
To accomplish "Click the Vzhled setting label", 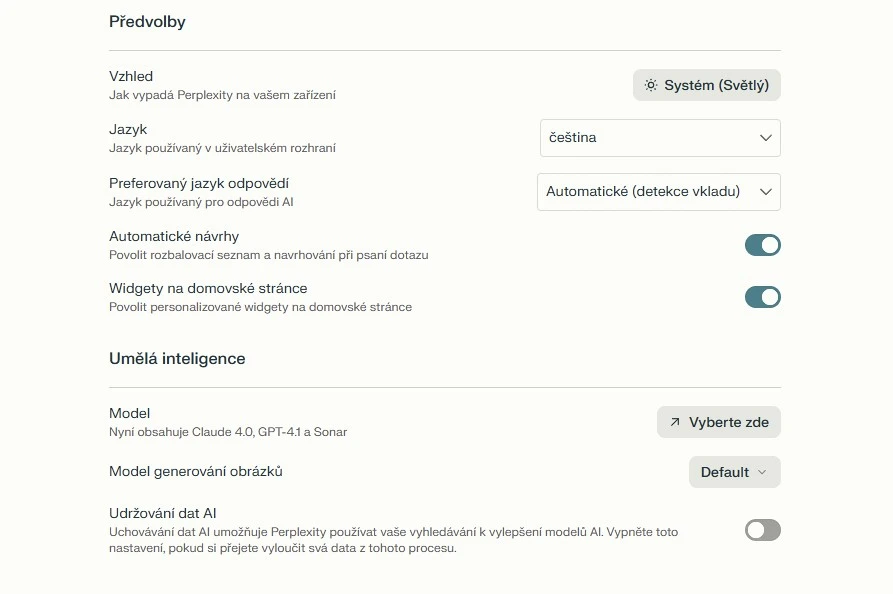I will (x=131, y=76).
